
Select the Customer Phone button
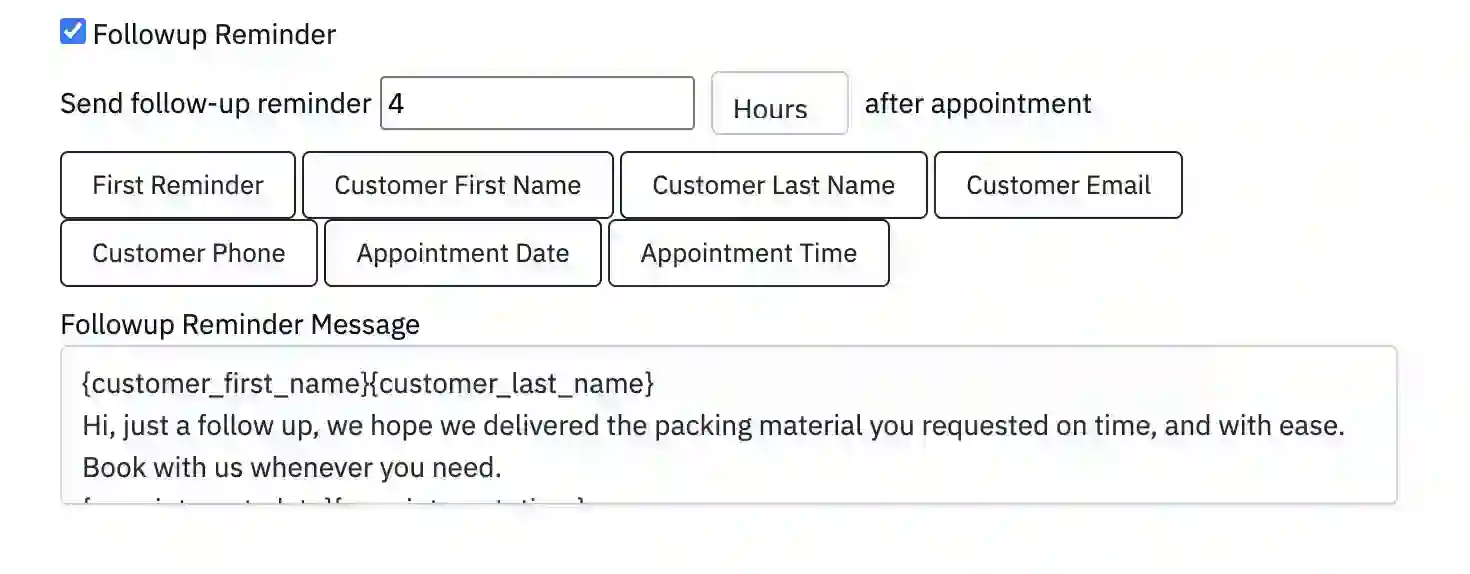tap(189, 253)
